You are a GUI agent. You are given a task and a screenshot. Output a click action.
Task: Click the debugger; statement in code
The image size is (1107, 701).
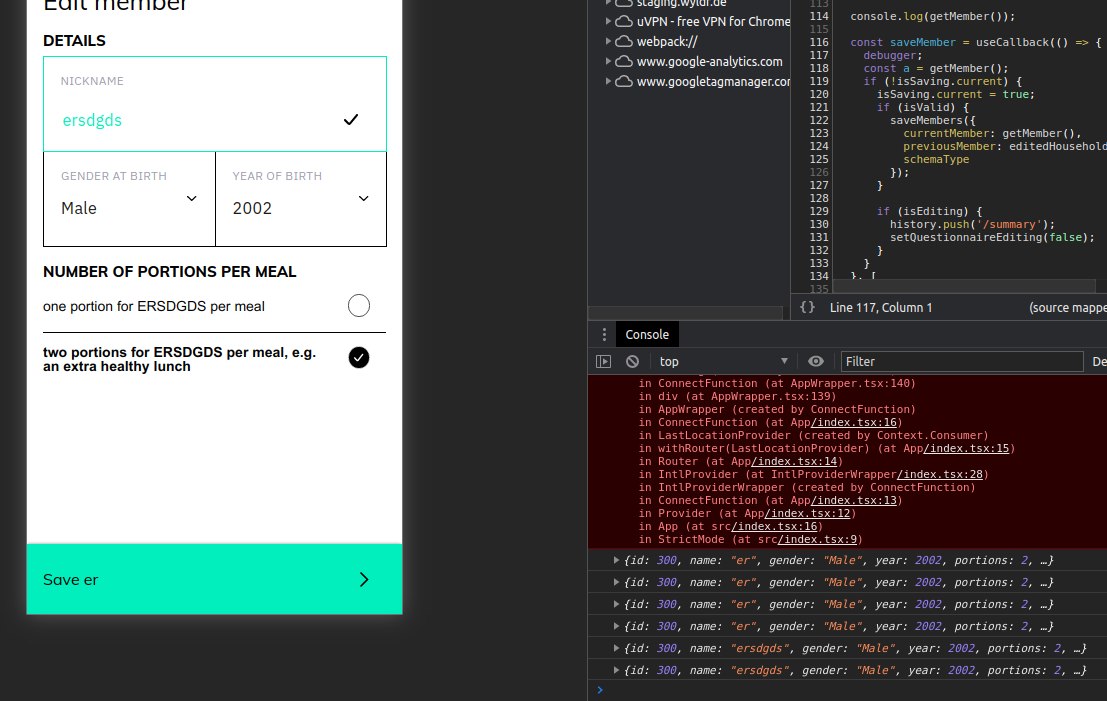tap(892, 55)
